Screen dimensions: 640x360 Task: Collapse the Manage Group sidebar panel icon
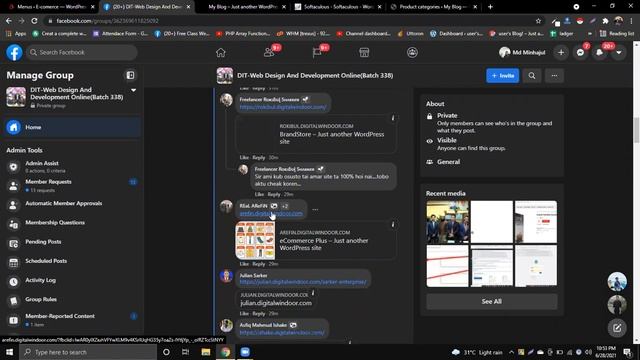(130, 76)
